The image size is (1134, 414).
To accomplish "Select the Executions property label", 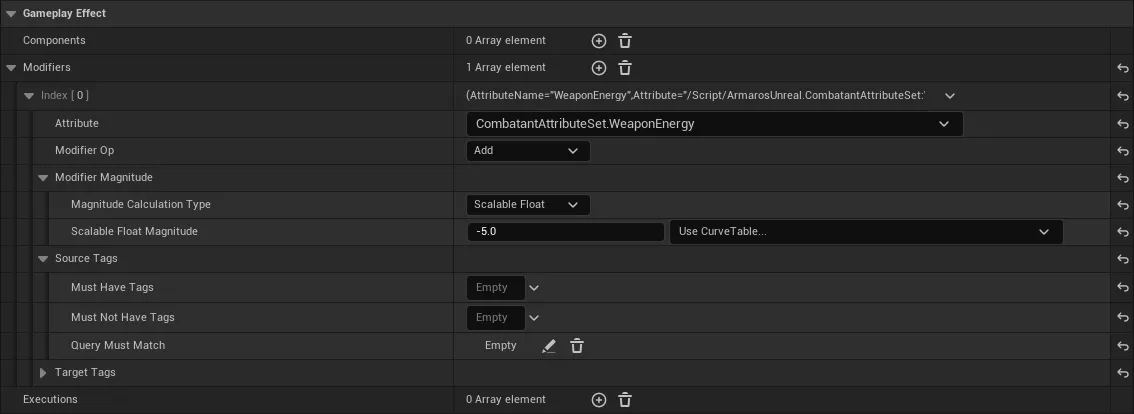I will click(50, 399).
